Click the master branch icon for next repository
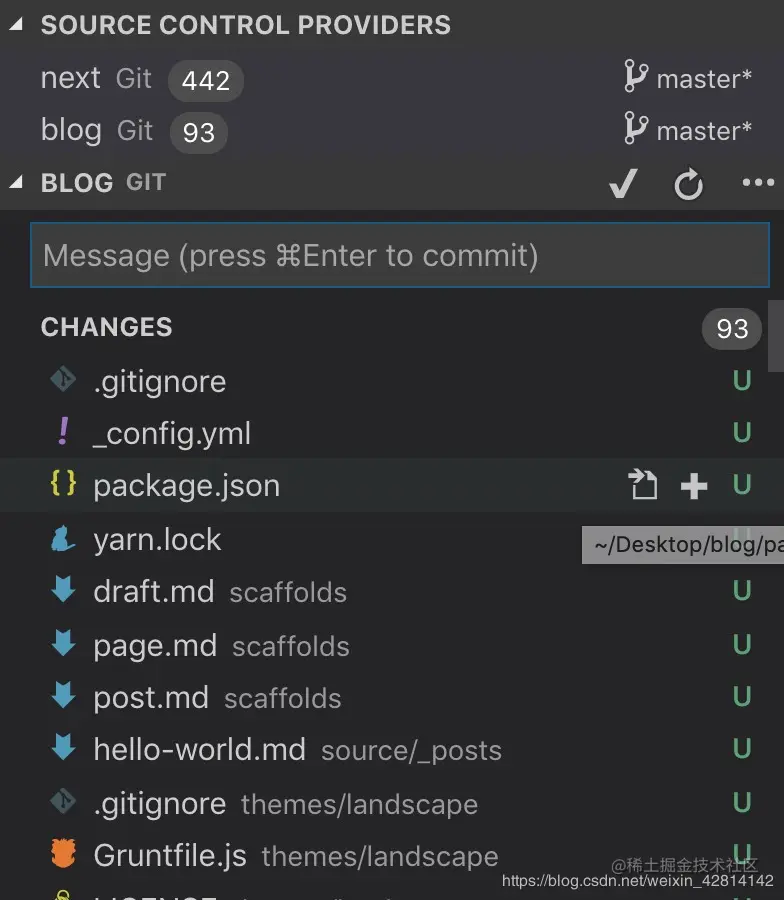The image size is (784, 900). point(635,77)
